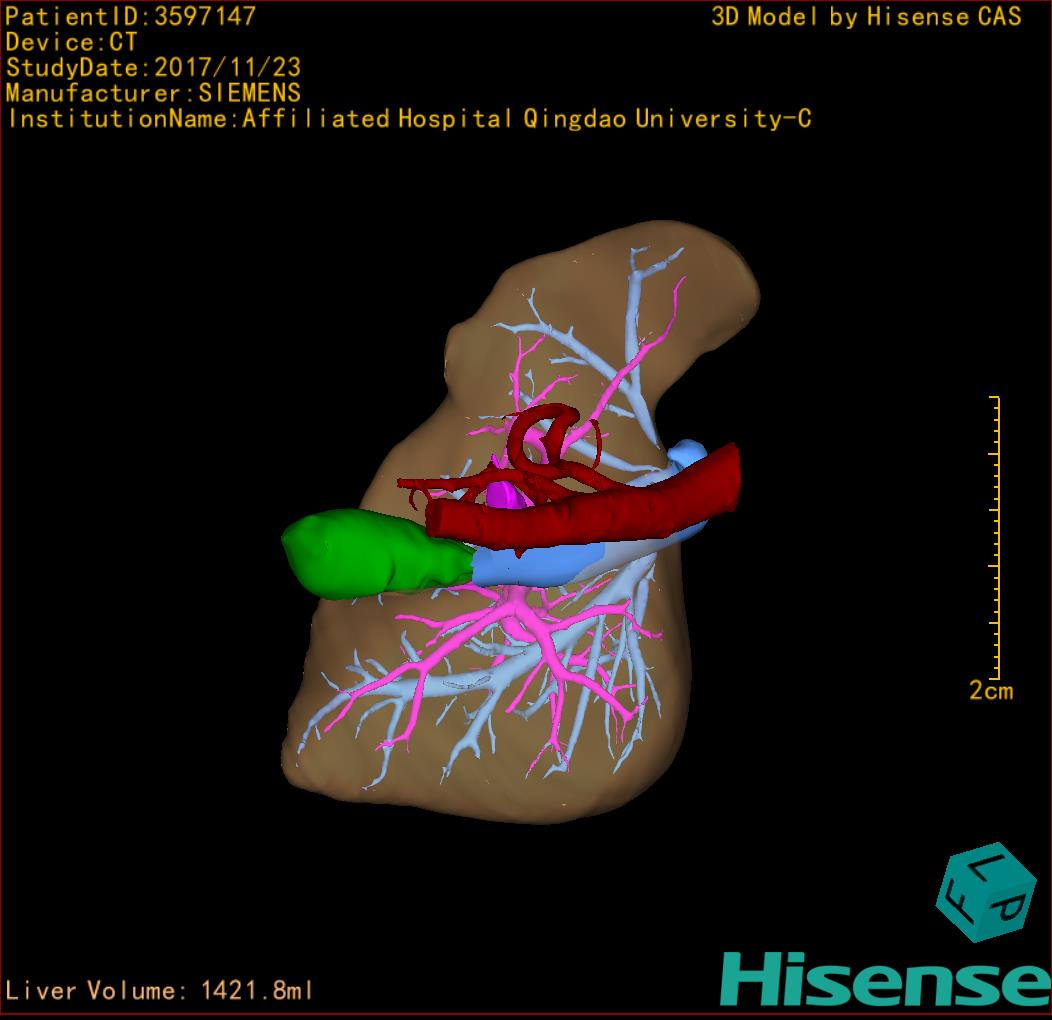Click the Manufacturer:SIEMENS text
1052x1020 pixels.
tap(153, 93)
